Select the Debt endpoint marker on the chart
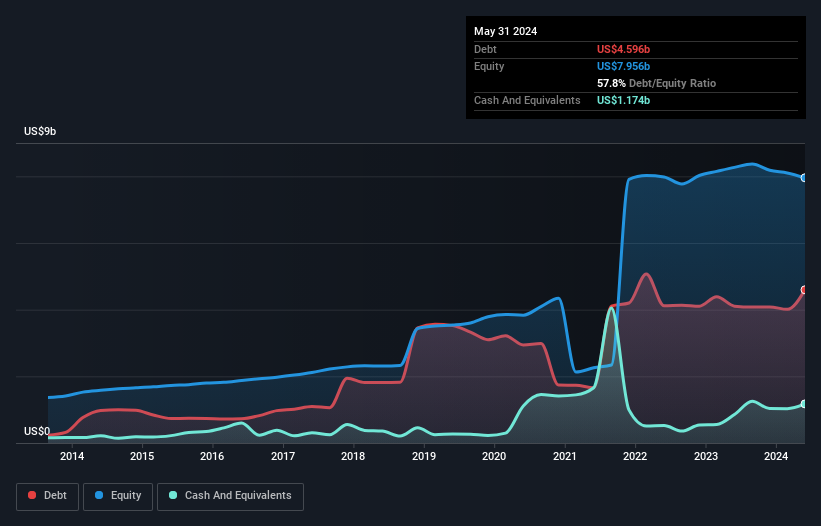The image size is (821, 526). pos(804,290)
